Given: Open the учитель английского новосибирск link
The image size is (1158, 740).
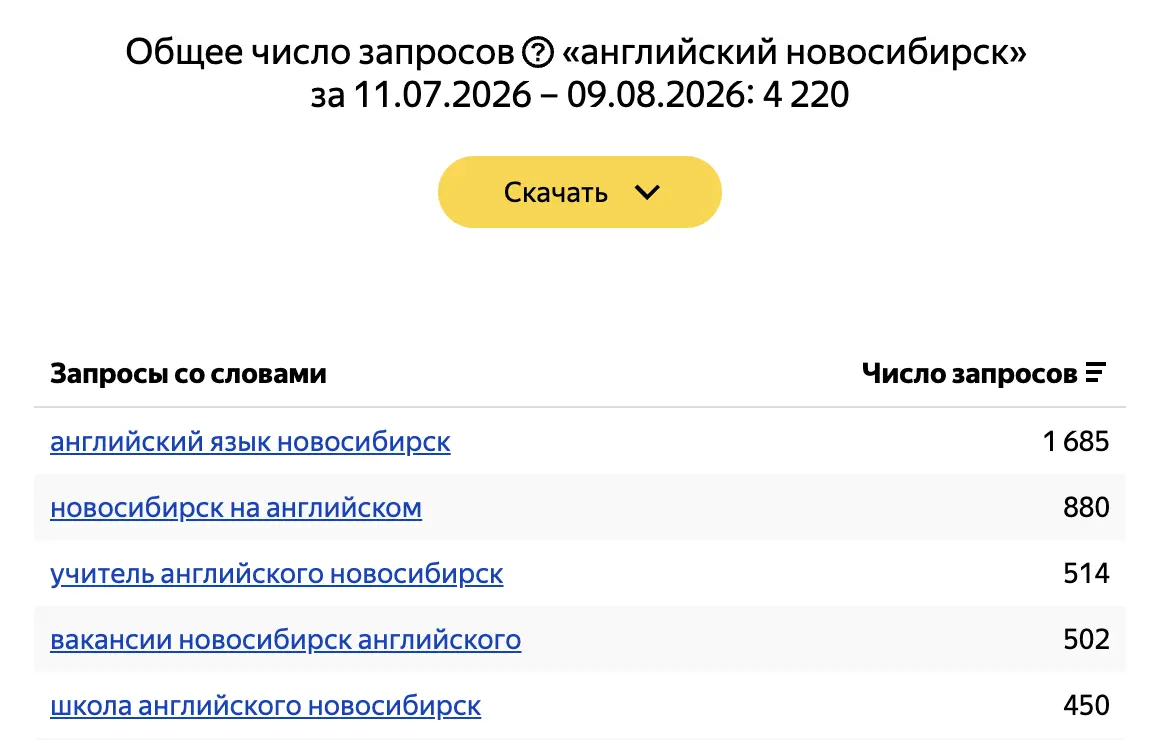Looking at the screenshot, I should point(277,574).
